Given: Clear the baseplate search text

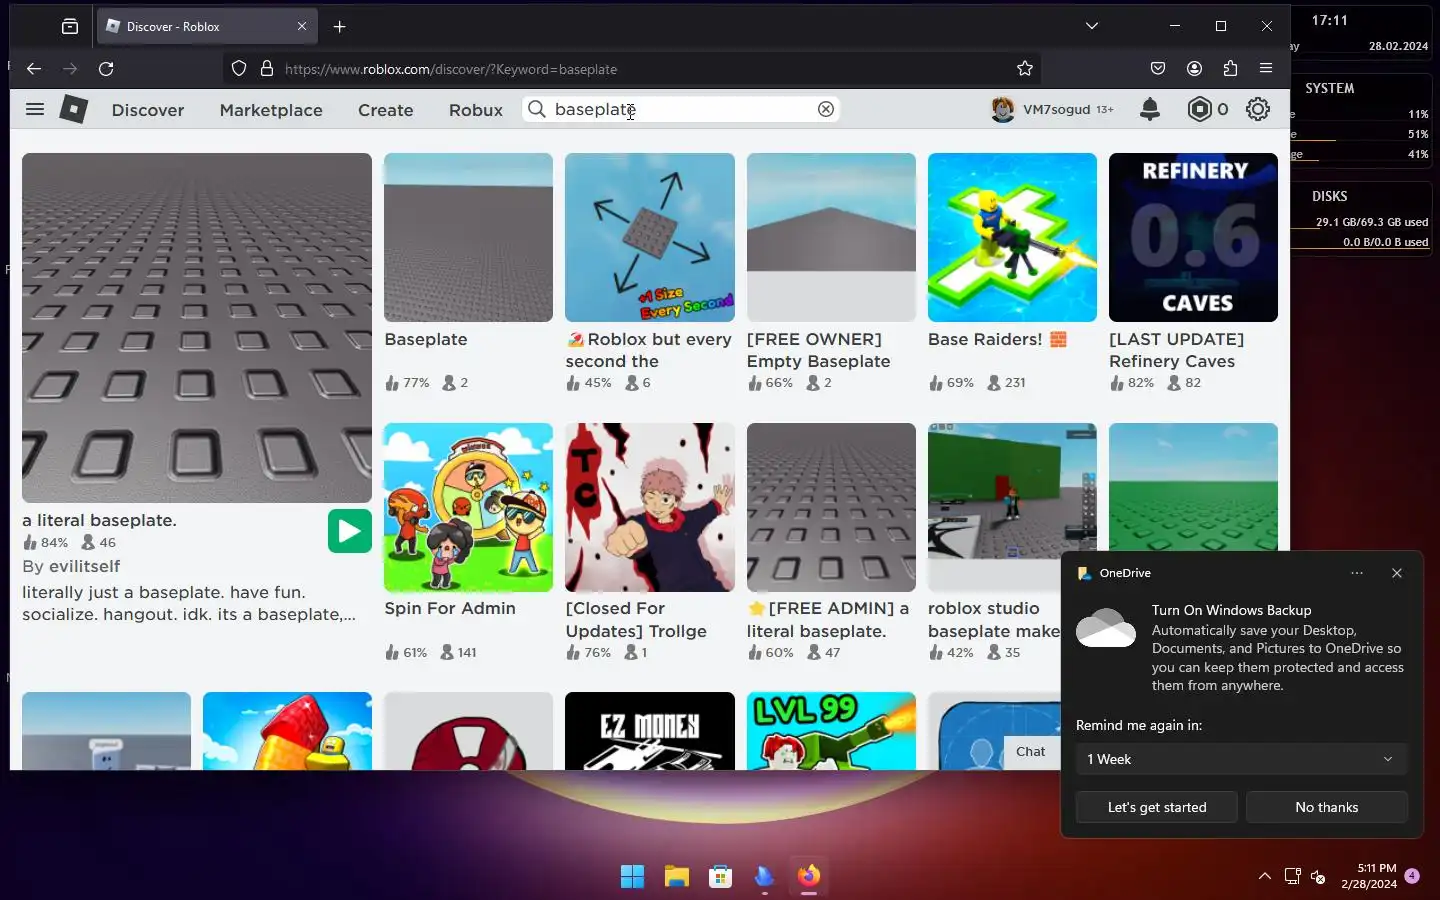Looking at the screenshot, I should [826, 109].
